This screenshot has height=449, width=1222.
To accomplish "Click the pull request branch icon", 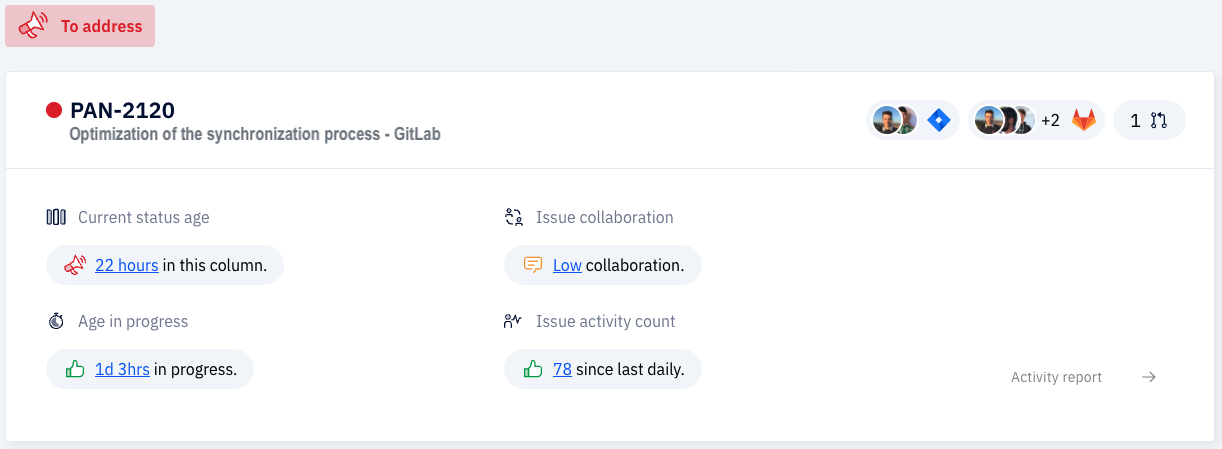I will point(1159,121).
